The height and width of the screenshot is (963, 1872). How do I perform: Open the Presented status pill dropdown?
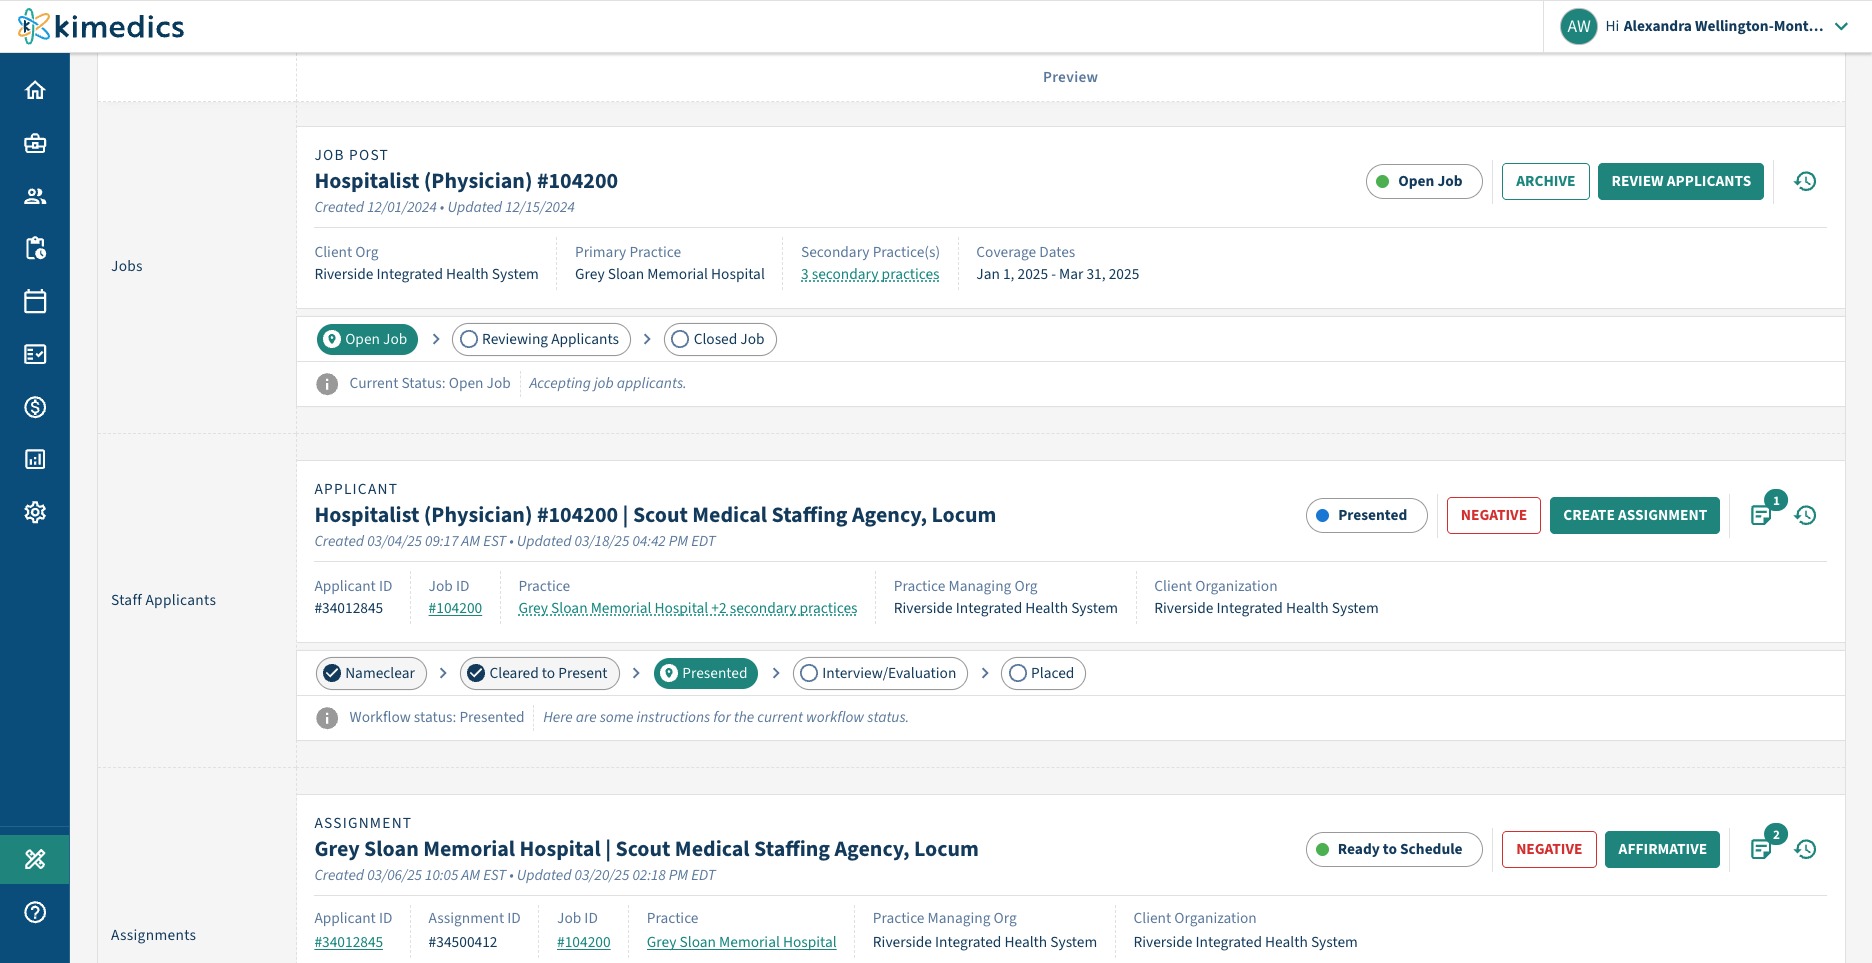click(1366, 515)
